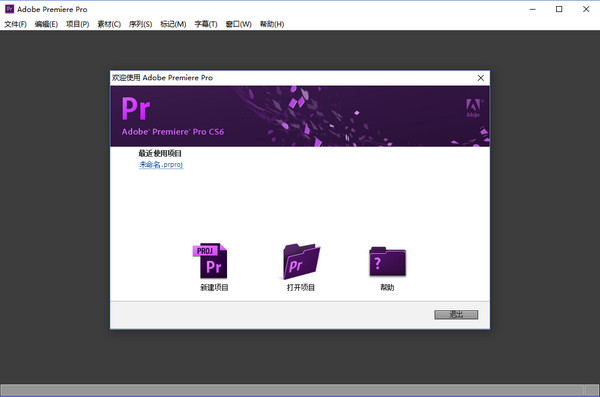Open the 帮助(H) Help menu

tap(272, 24)
